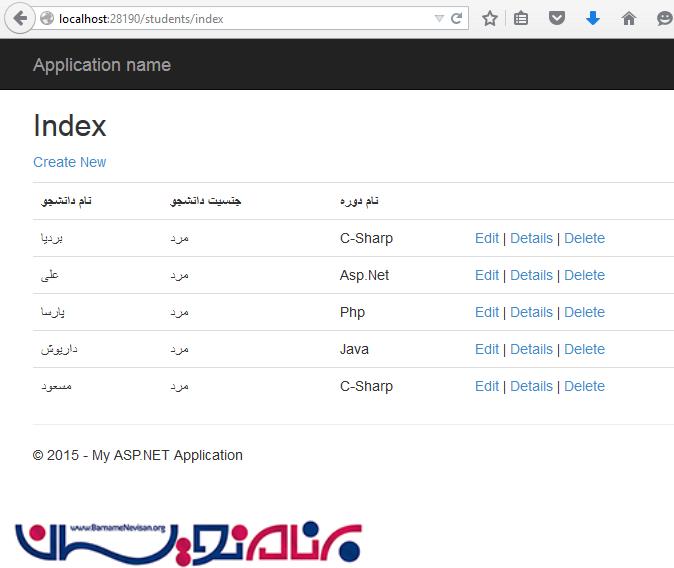Click the student name داریوش
Image resolution: width=674 pixels, height=568 pixels.
tap(59, 349)
